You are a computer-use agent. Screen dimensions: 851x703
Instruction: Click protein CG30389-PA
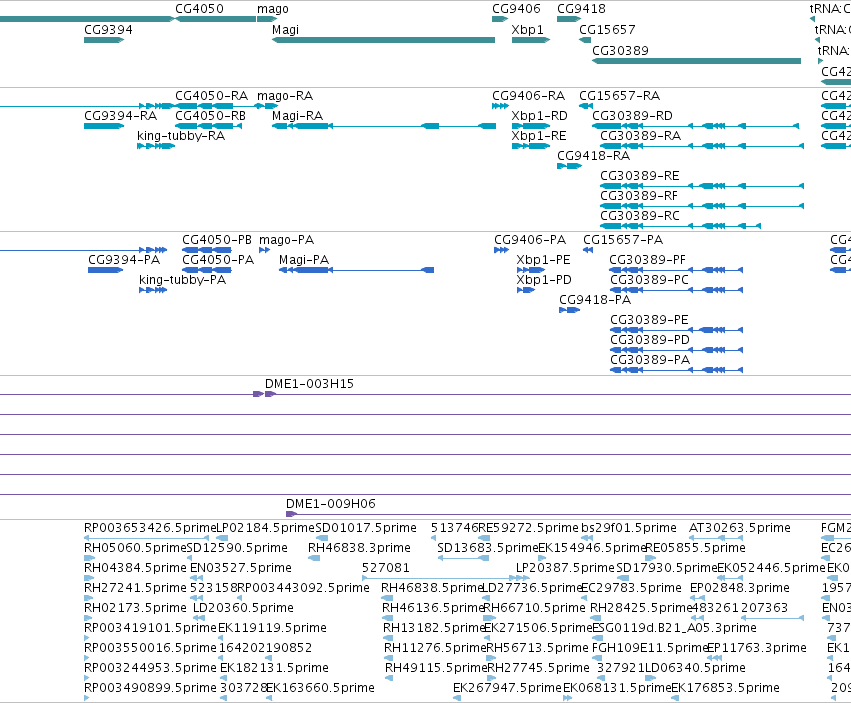650,359
